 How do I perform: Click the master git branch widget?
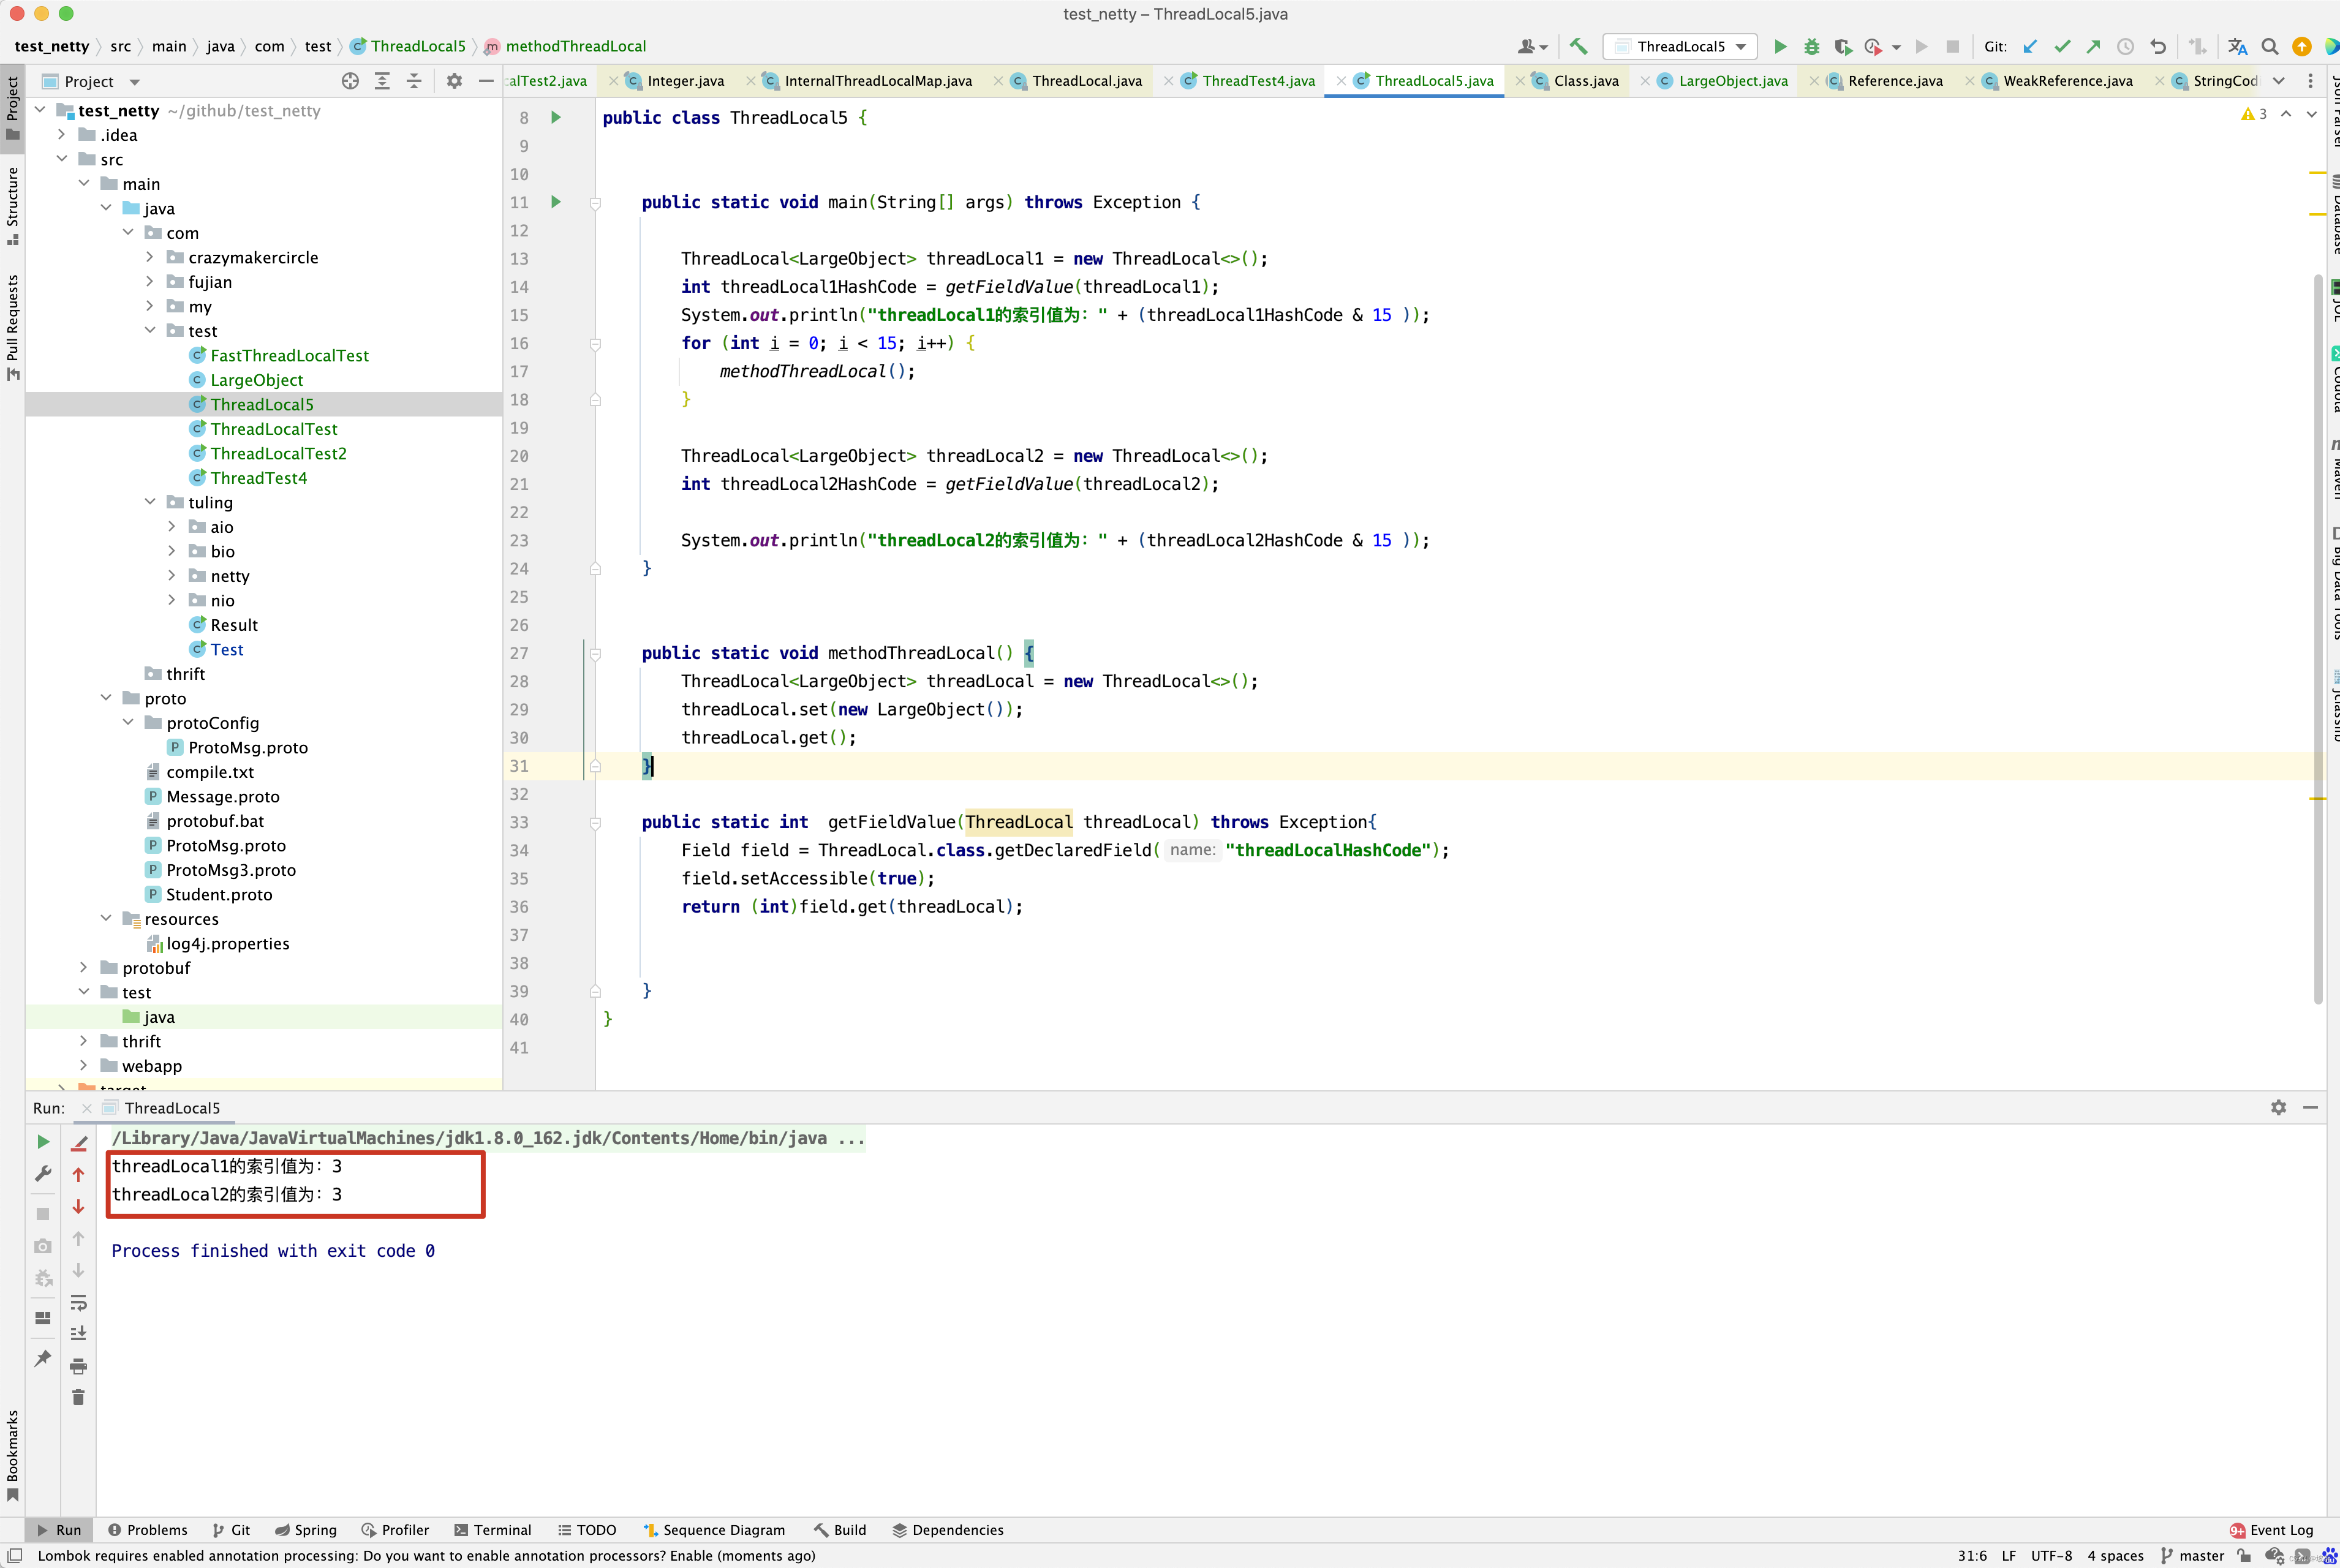pos(2192,1556)
